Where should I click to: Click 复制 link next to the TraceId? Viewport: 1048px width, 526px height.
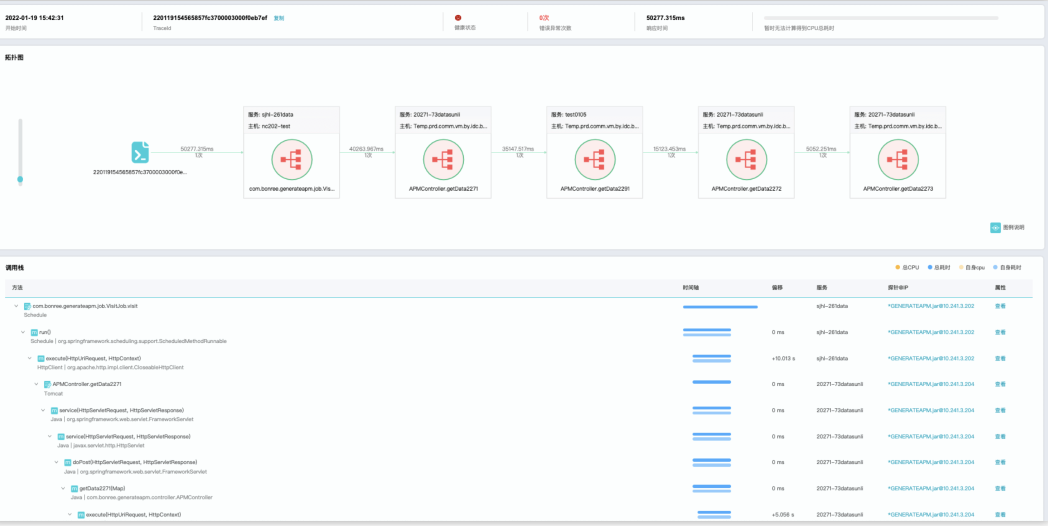pyautogui.click(x=279, y=18)
